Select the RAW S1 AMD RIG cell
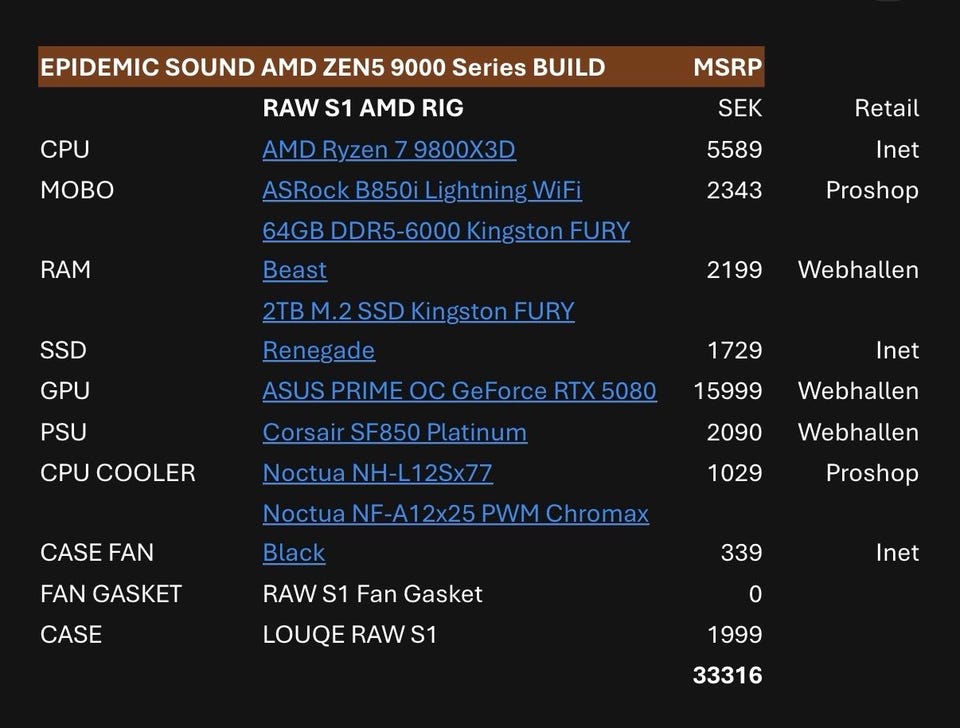960x728 pixels. point(363,108)
